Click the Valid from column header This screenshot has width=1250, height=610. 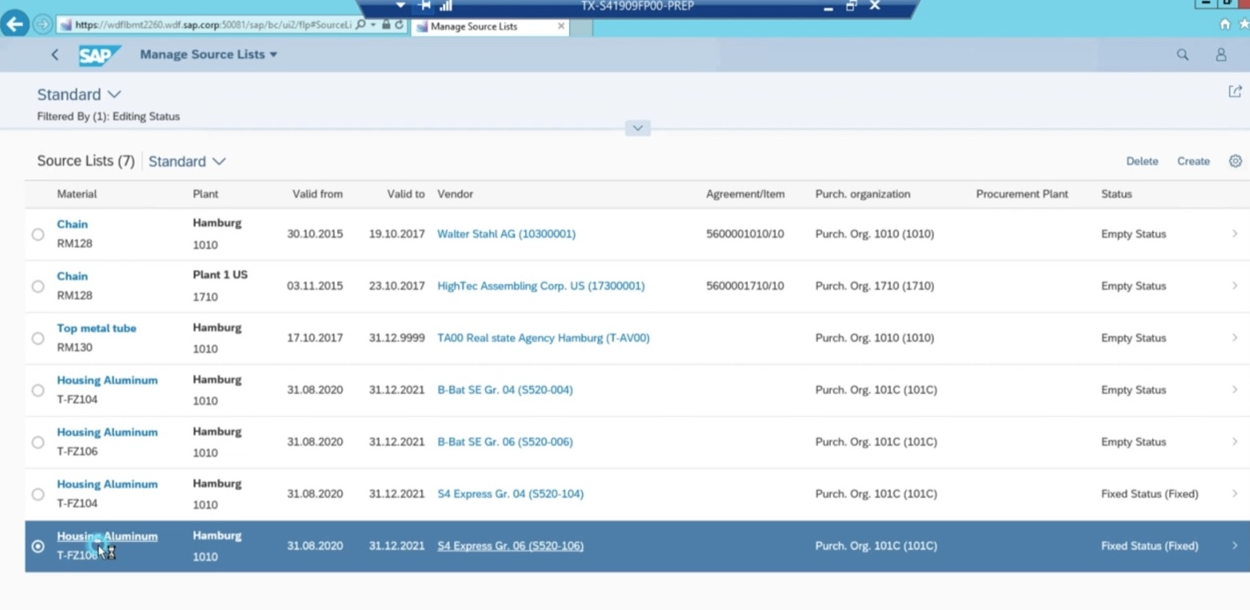(x=317, y=194)
